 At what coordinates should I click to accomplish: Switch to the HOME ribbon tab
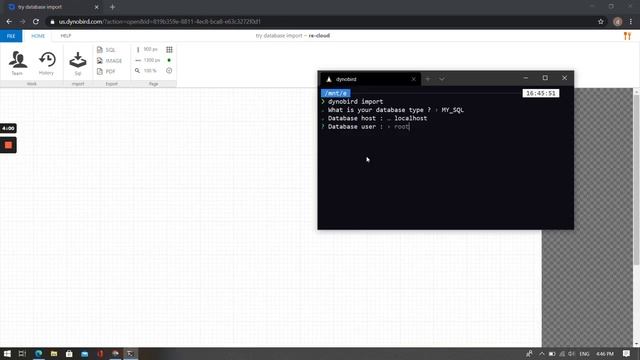pos(38,36)
